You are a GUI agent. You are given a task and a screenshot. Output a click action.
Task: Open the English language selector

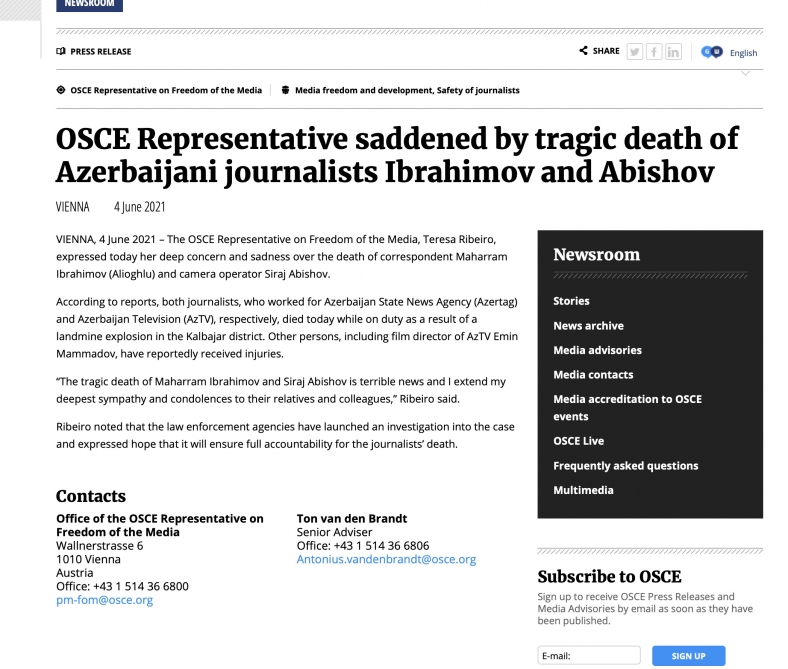pyautogui.click(x=743, y=53)
